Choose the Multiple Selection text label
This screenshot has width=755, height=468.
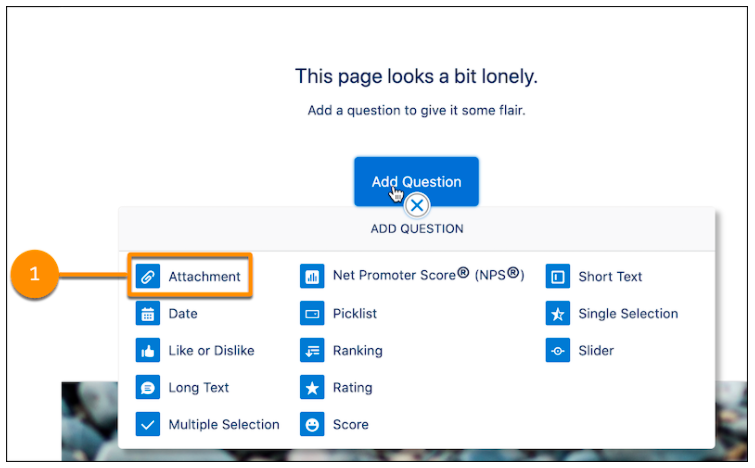(224, 424)
